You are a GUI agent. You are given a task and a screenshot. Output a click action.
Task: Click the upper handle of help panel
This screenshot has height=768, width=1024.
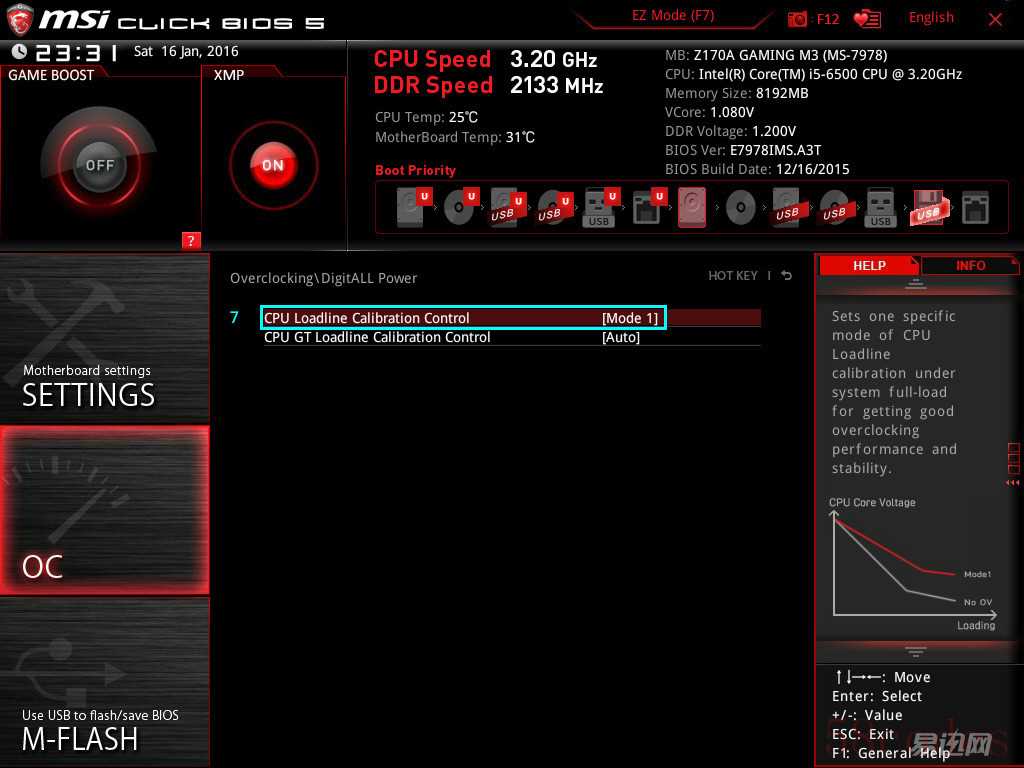(916, 284)
